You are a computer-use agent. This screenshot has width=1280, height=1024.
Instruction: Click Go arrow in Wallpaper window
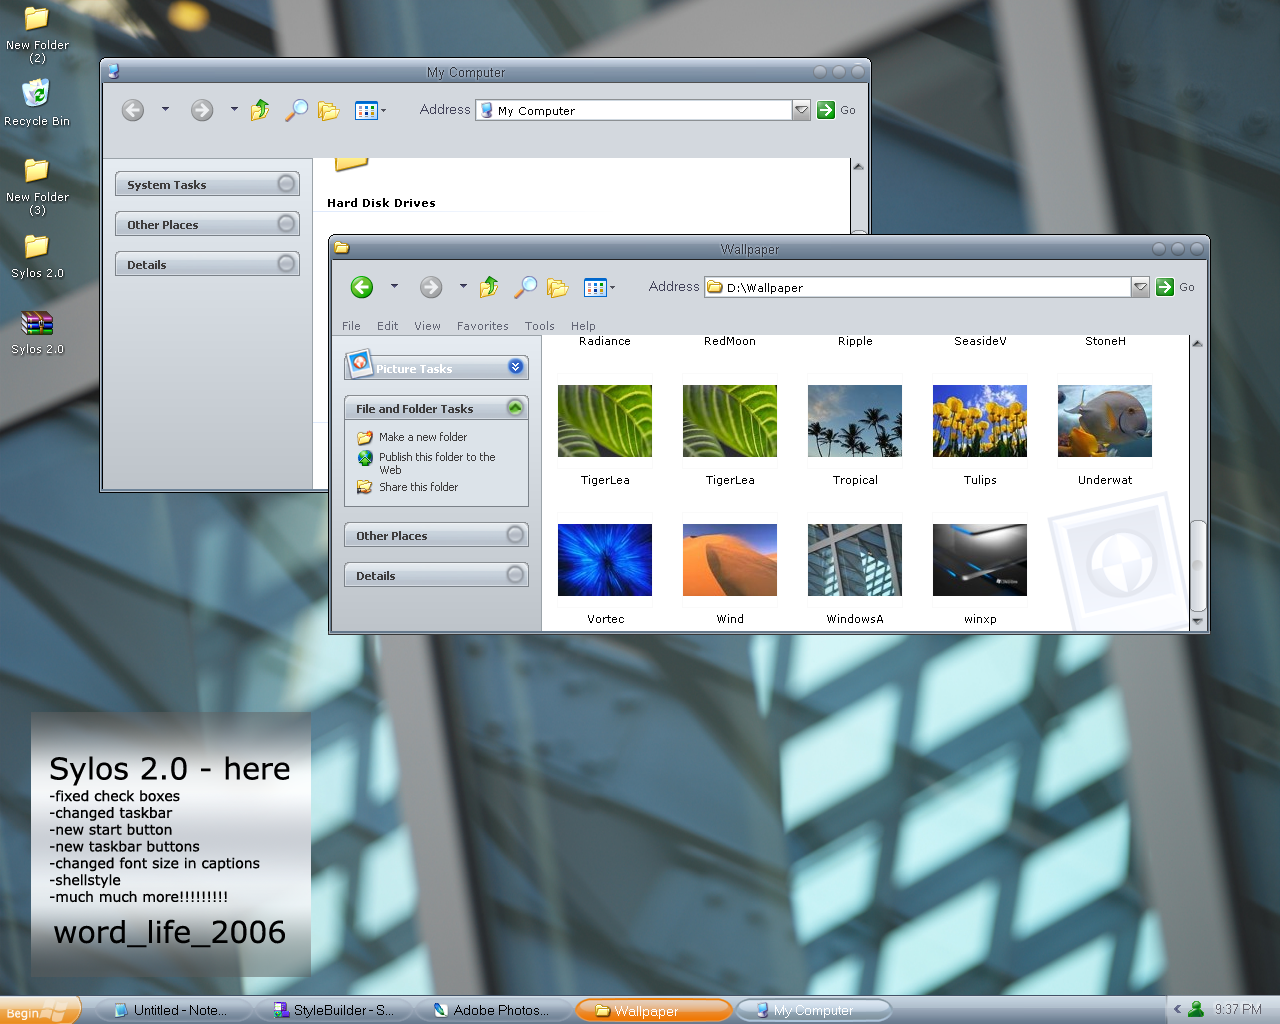coord(1165,287)
